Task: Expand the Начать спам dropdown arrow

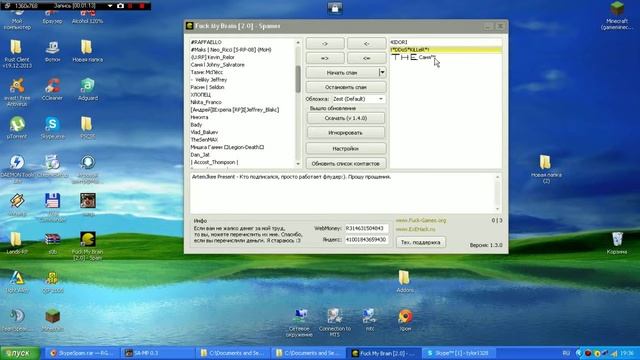Action: pos(382,72)
